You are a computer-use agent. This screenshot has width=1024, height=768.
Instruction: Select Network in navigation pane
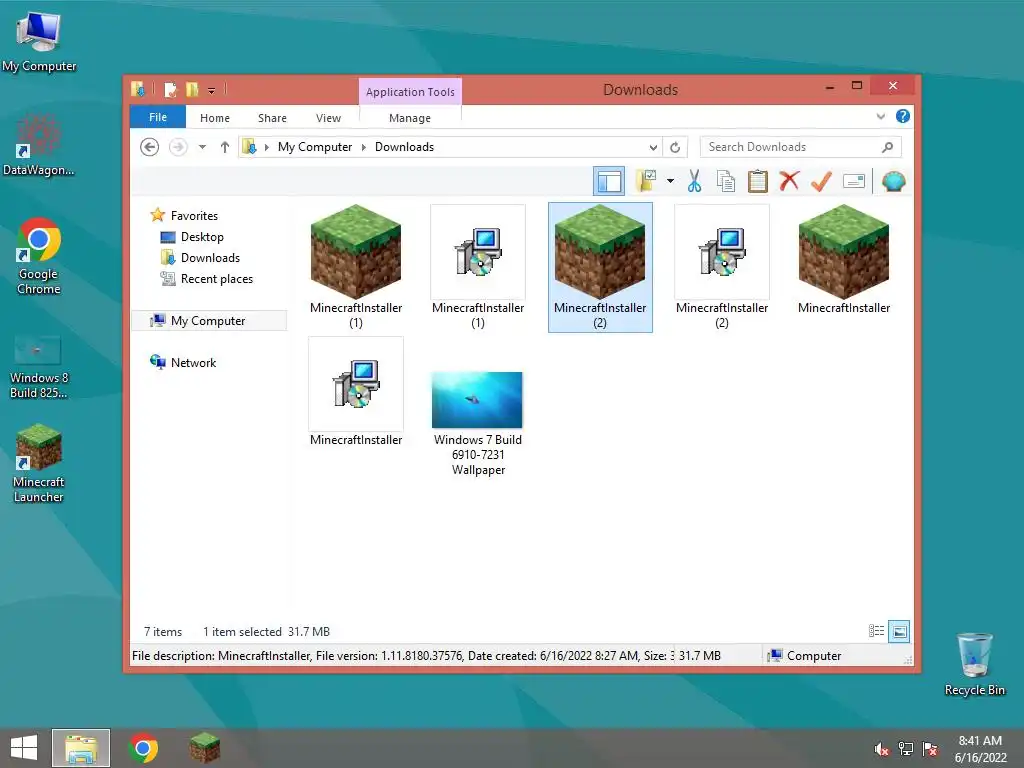(193, 362)
